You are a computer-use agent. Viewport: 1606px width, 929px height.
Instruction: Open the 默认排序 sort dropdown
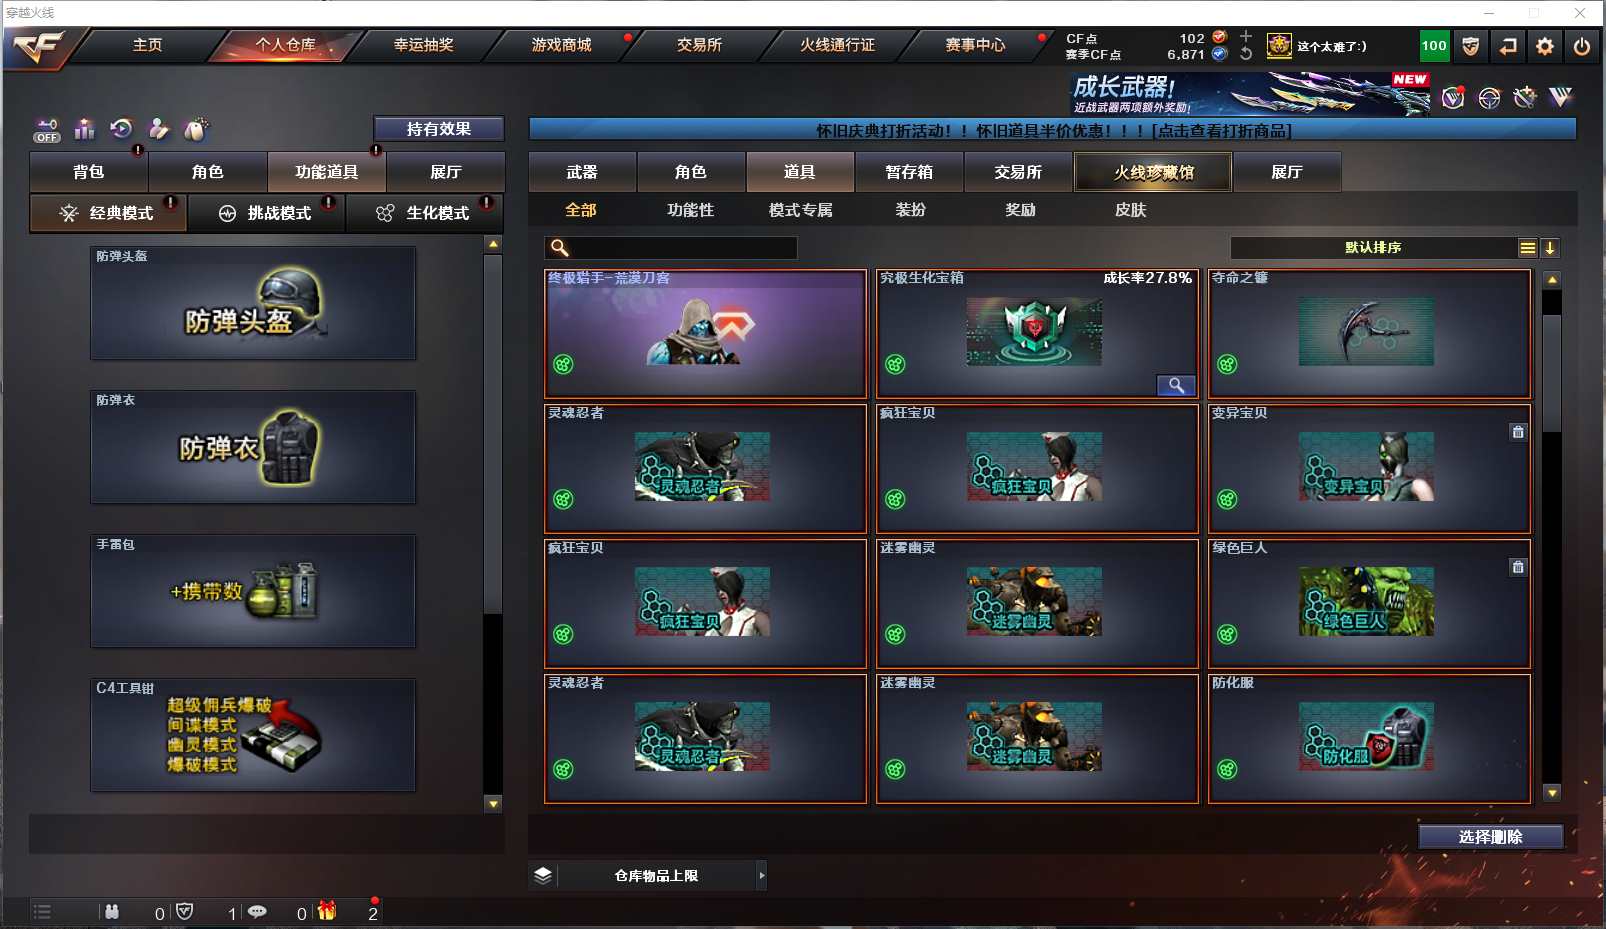click(x=1374, y=248)
